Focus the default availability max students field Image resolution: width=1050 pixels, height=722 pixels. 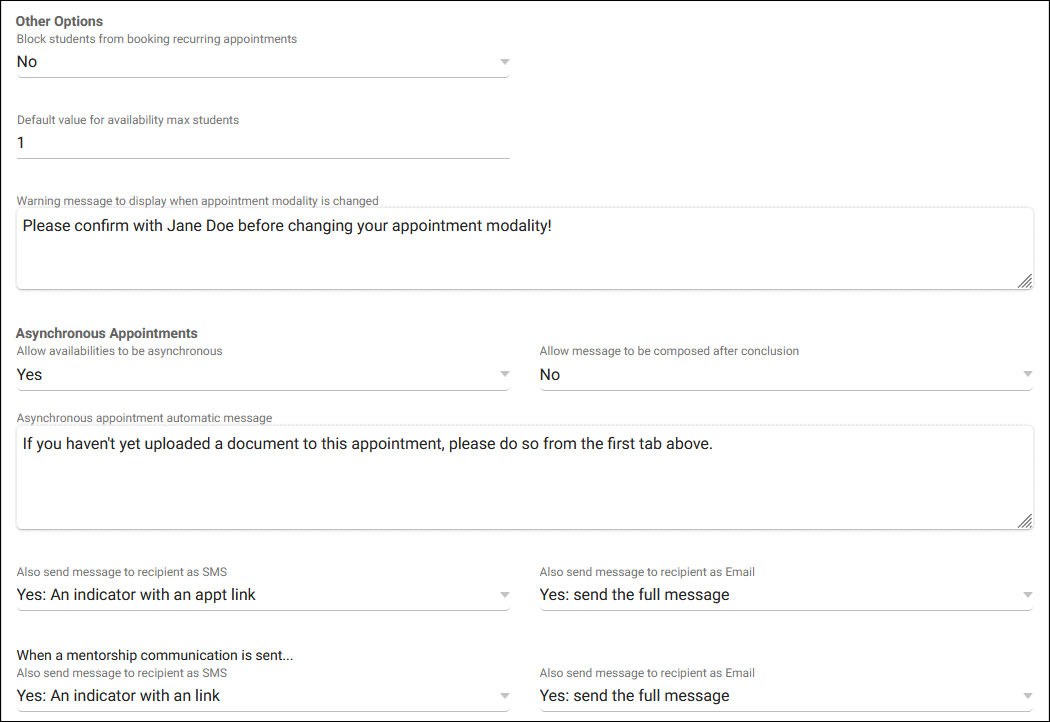click(x=262, y=143)
